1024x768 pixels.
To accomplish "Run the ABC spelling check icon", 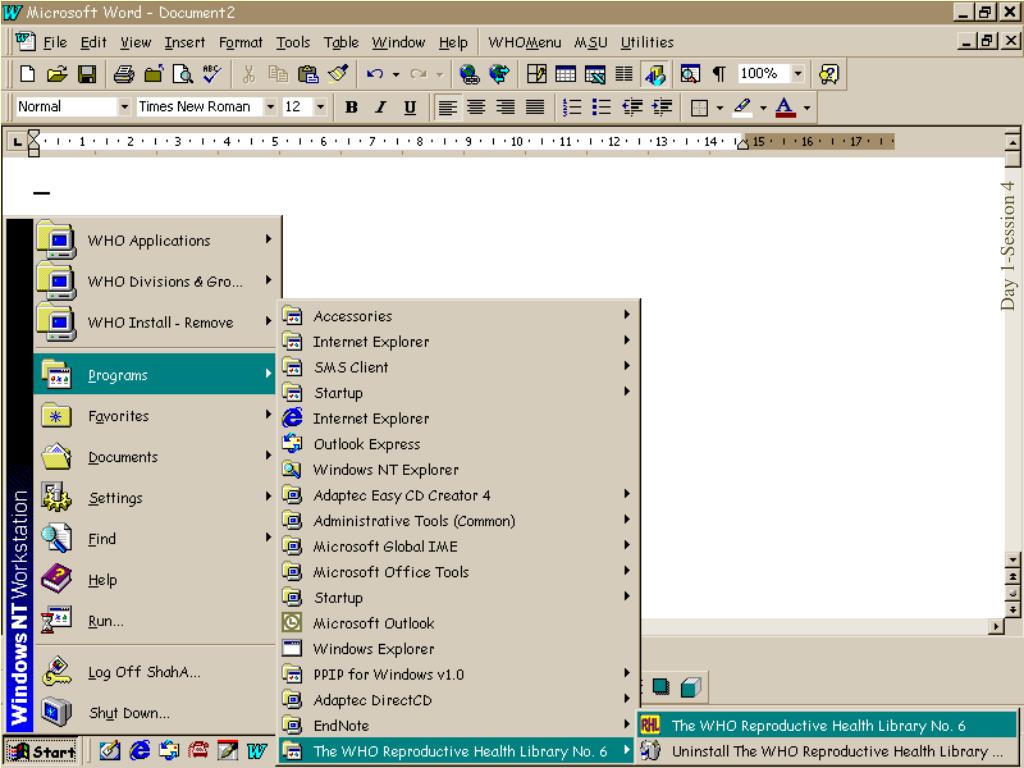I will pos(212,74).
